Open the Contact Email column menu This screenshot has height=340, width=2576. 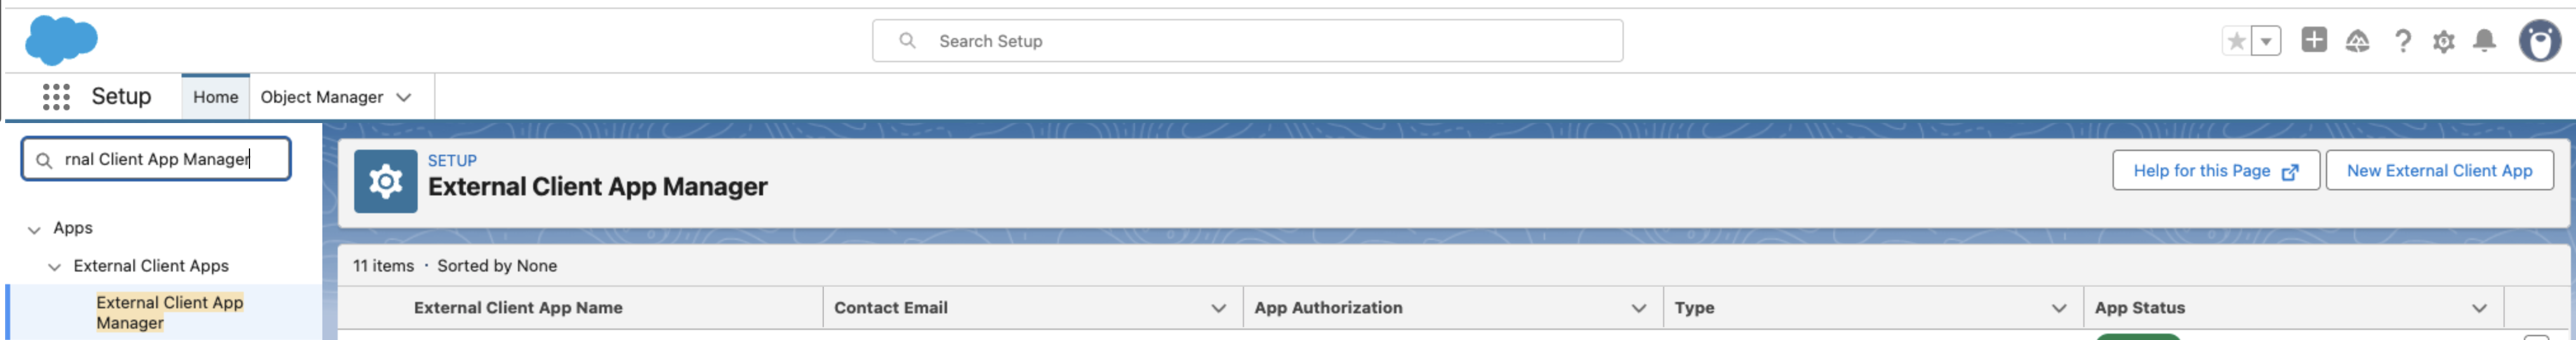1218,308
